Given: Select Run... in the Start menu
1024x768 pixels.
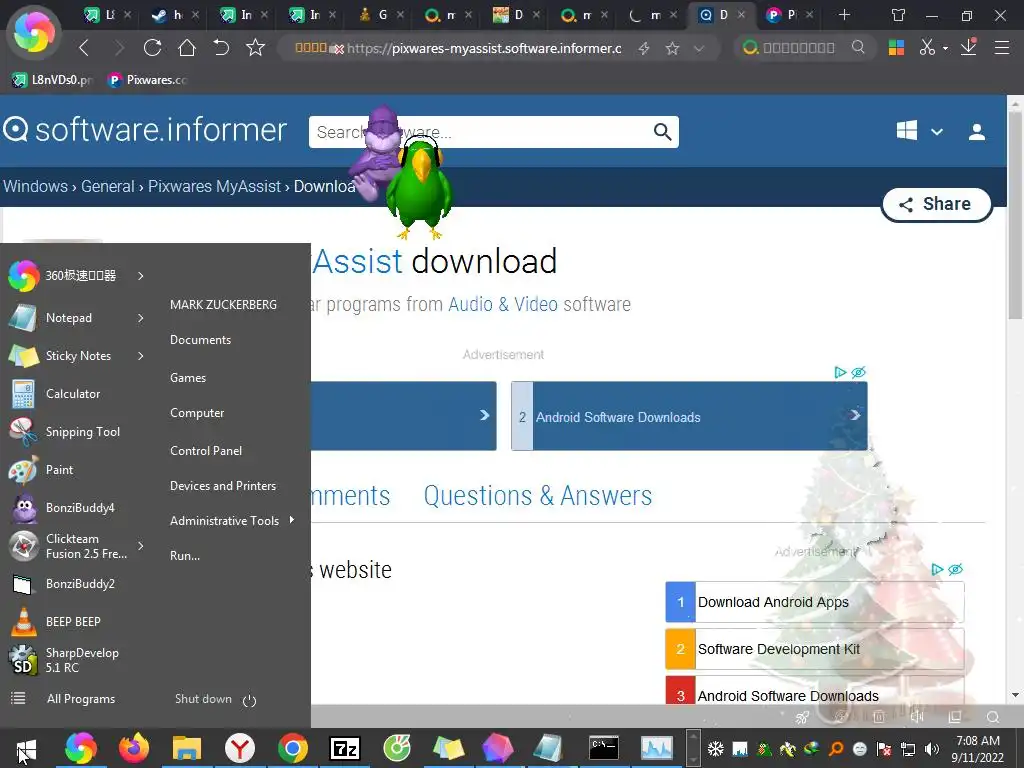Looking at the screenshot, I should [x=185, y=556].
